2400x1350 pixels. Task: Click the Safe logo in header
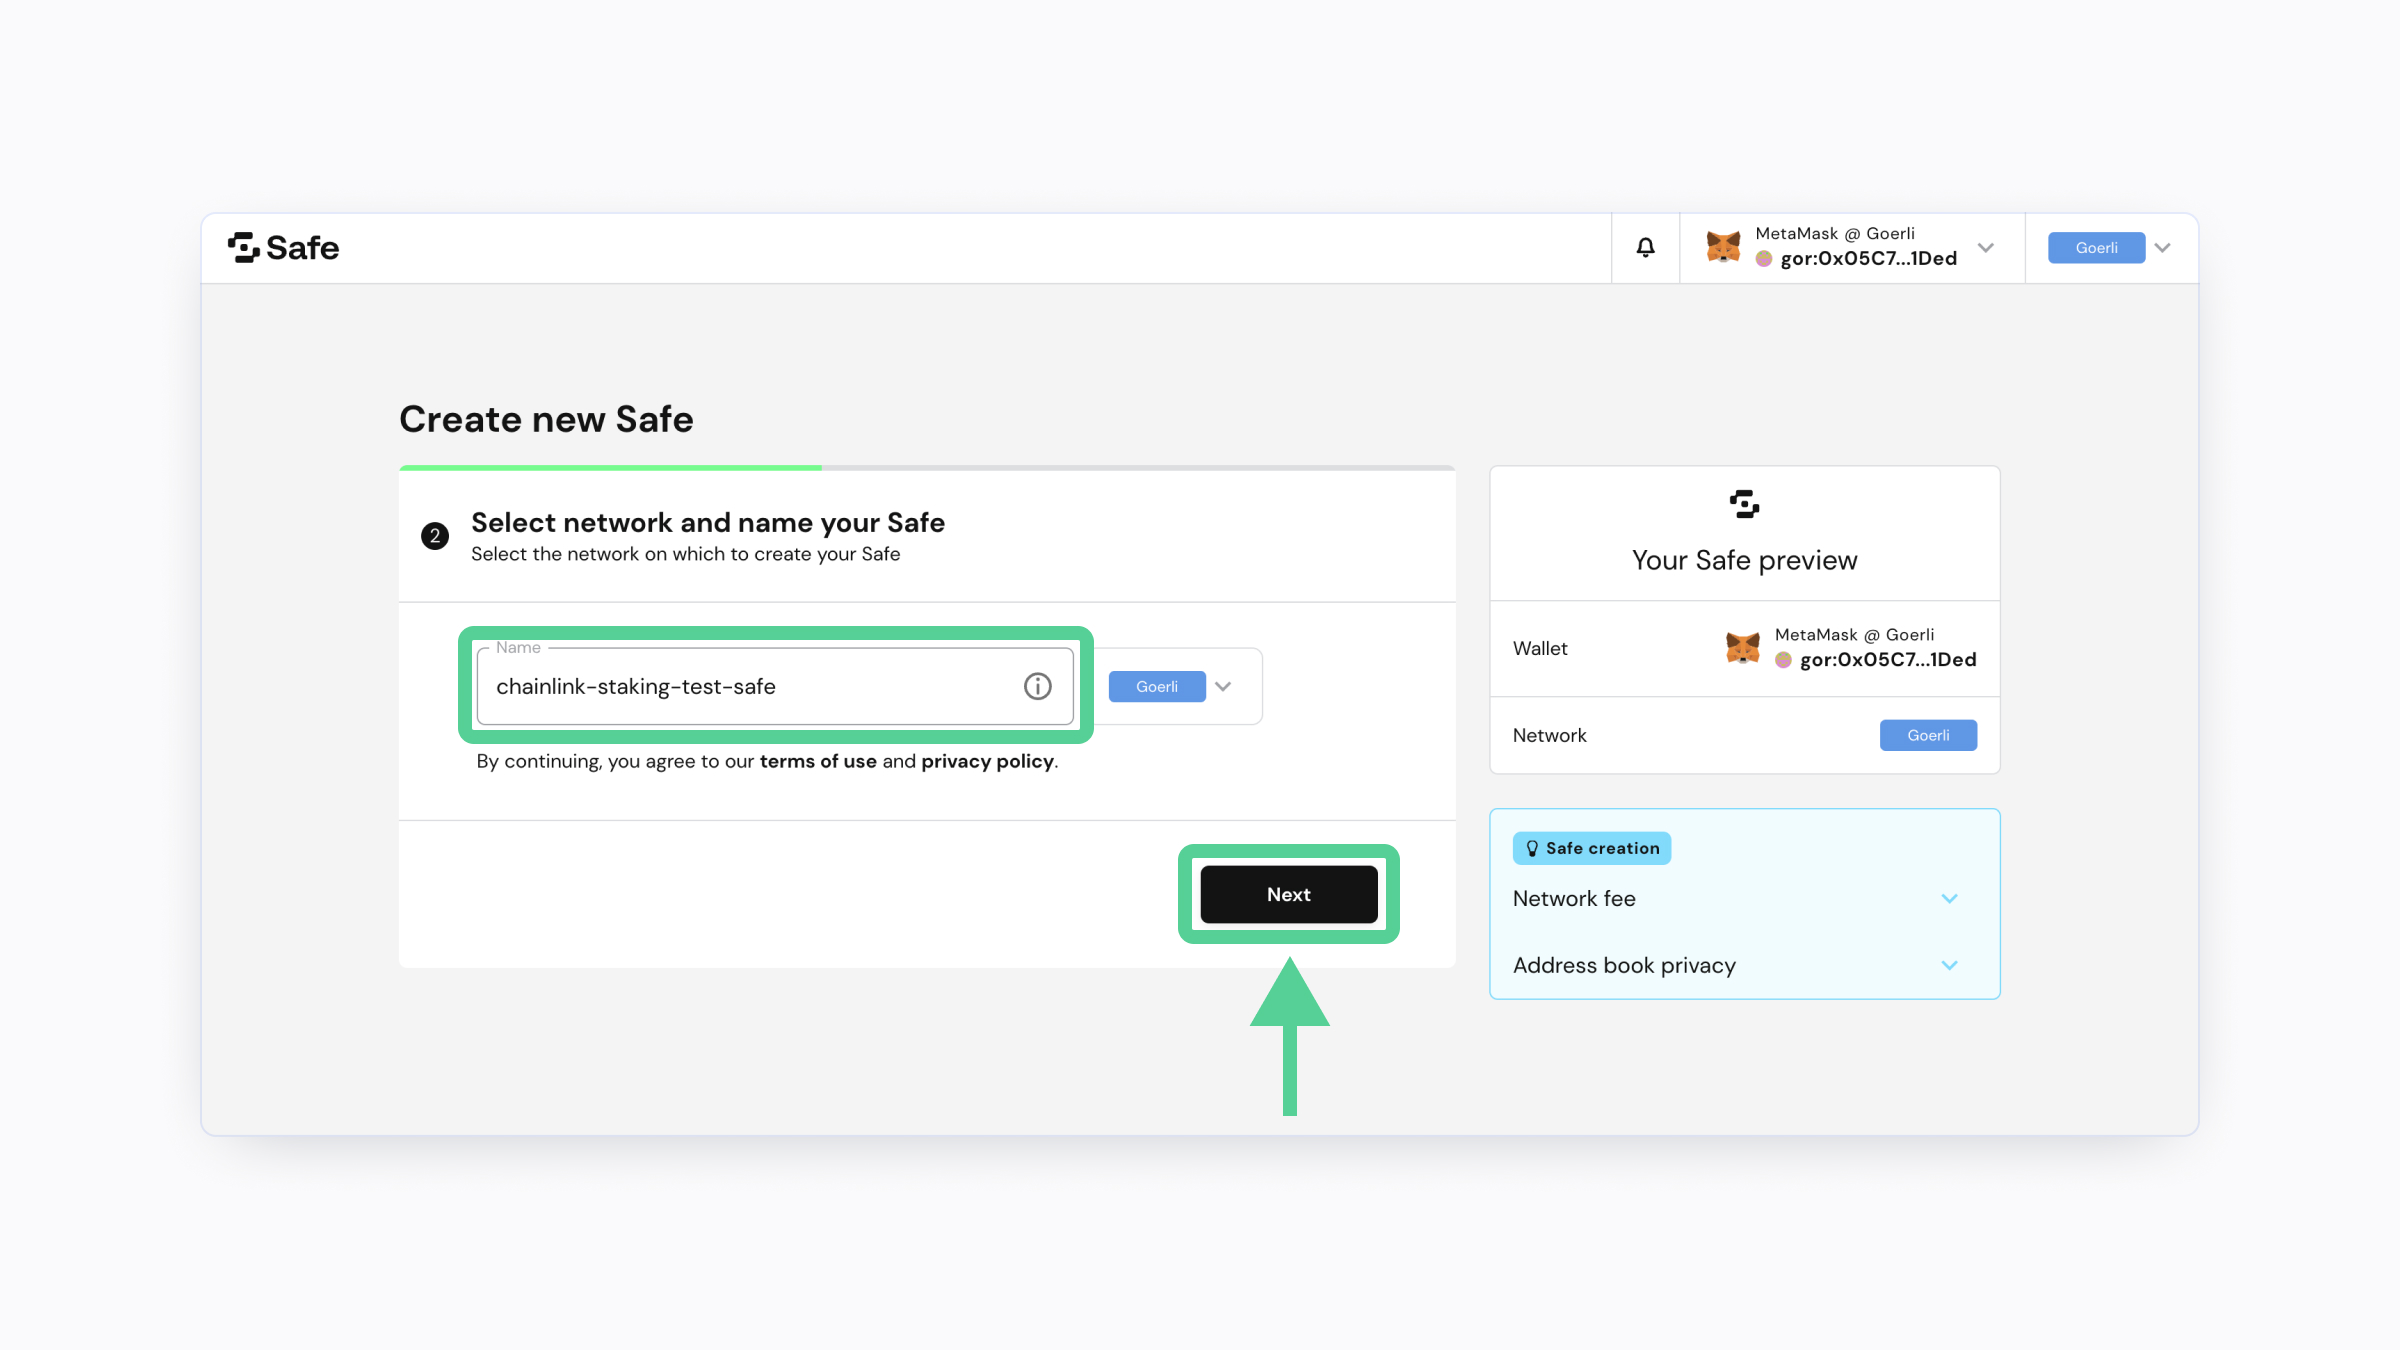pos(283,248)
